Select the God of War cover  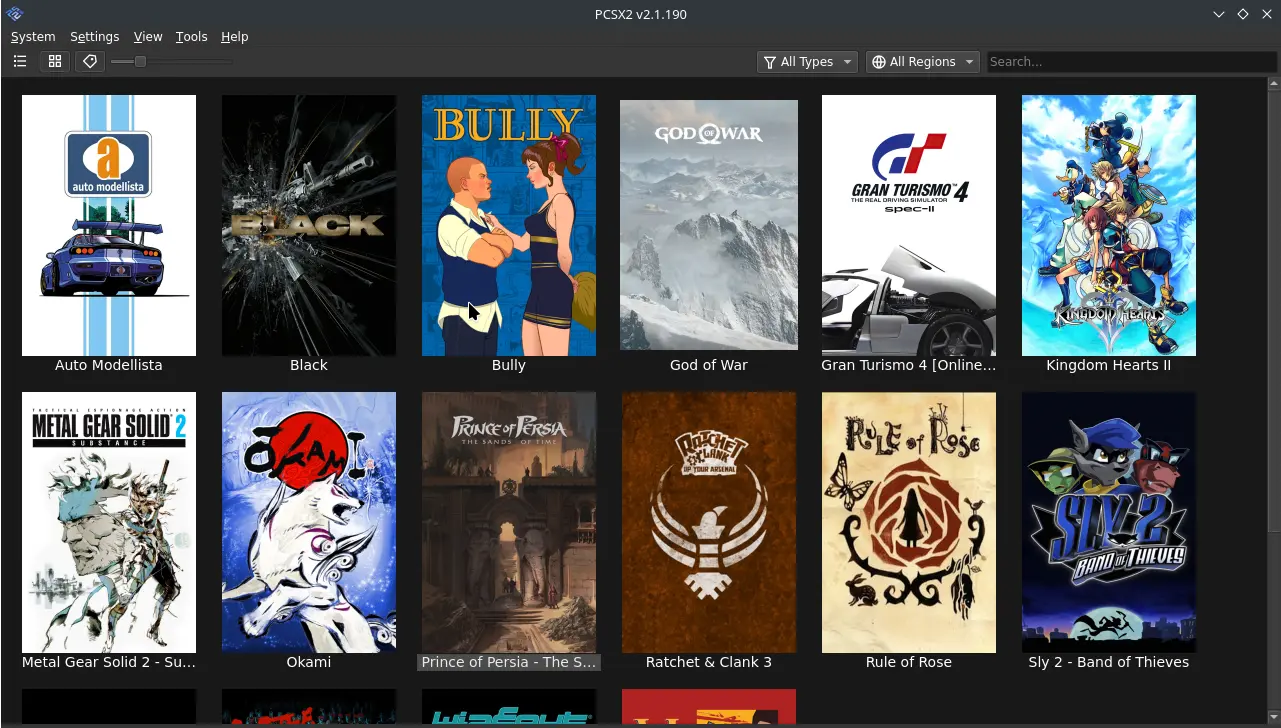[x=709, y=225]
